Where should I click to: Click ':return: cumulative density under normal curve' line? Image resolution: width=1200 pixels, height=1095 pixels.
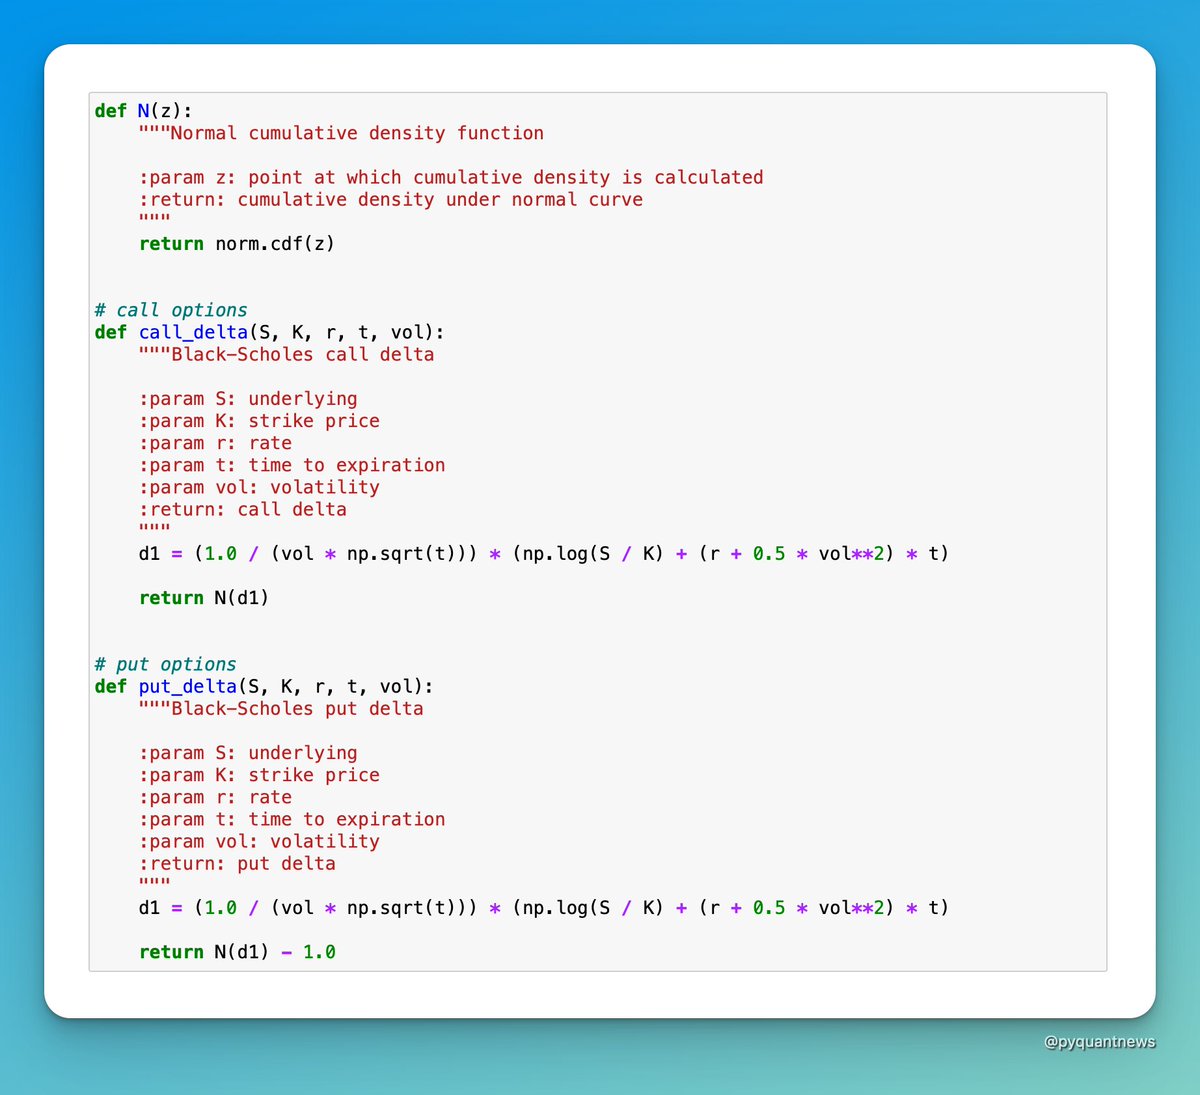pos(390,199)
